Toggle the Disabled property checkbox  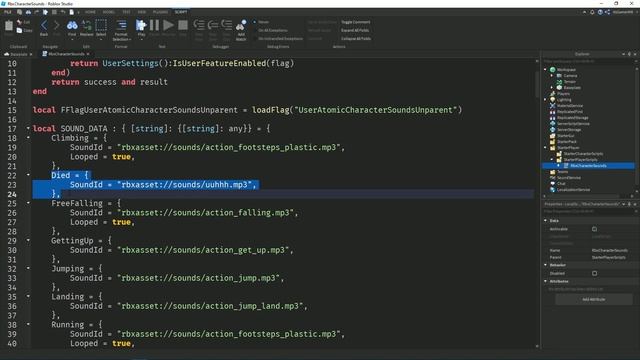[x=594, y=273]
